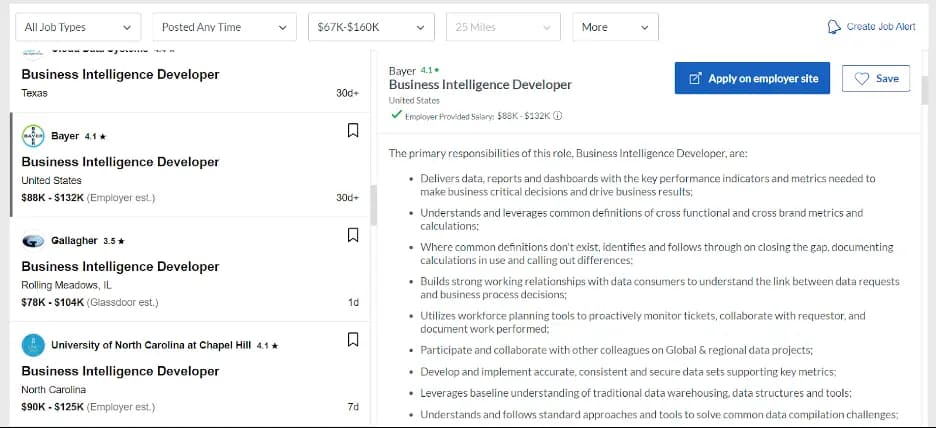
Task: Click the job detail title Business Intelligence Developer
Action: tap(480, 85)
